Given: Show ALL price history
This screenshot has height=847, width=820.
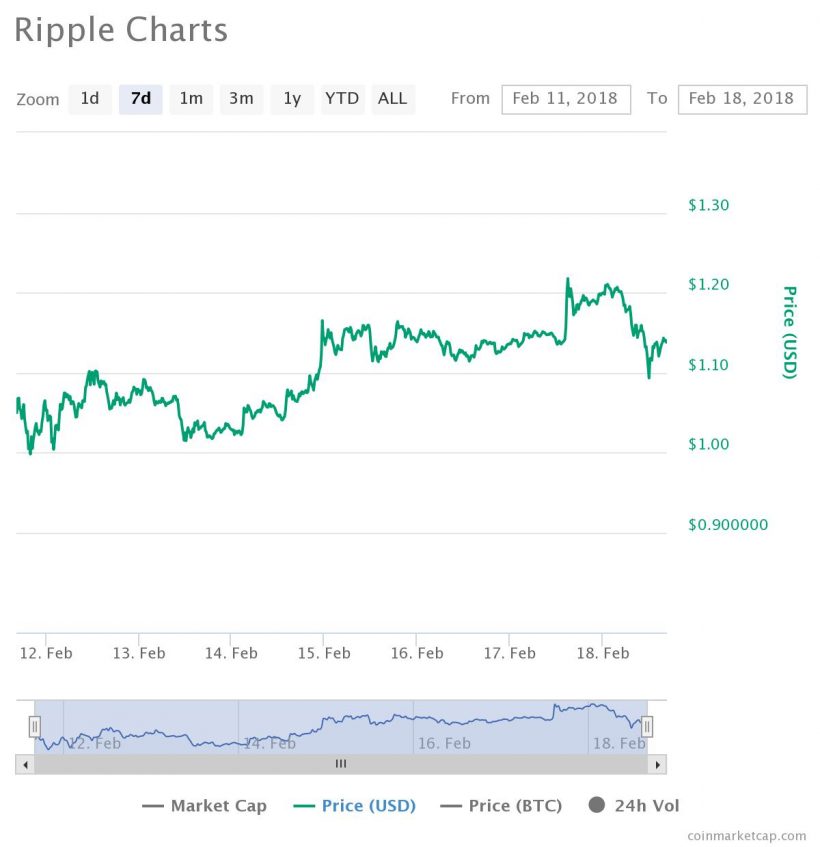Looking at the screenshot, I should [393, 99].
